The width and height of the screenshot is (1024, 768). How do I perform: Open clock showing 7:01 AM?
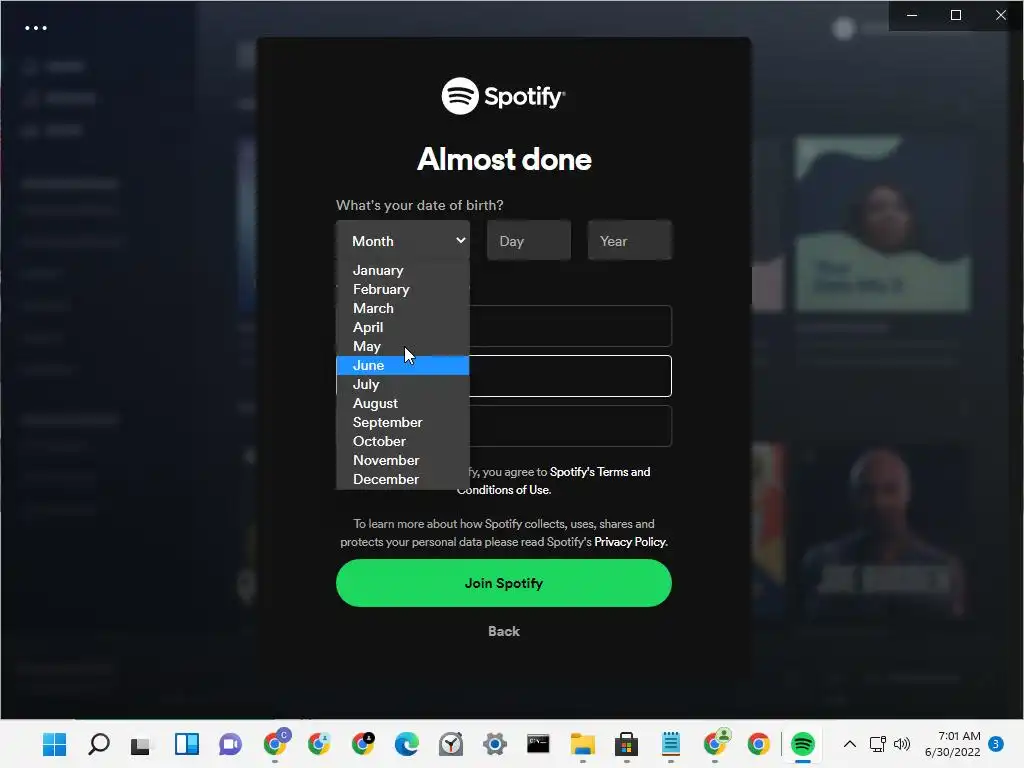click(x=953, y=744)
